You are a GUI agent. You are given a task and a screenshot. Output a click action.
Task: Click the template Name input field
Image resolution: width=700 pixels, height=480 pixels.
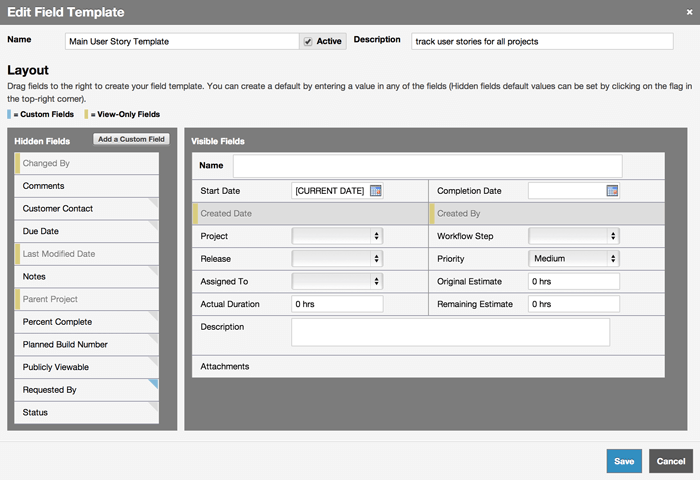[182, 42]
